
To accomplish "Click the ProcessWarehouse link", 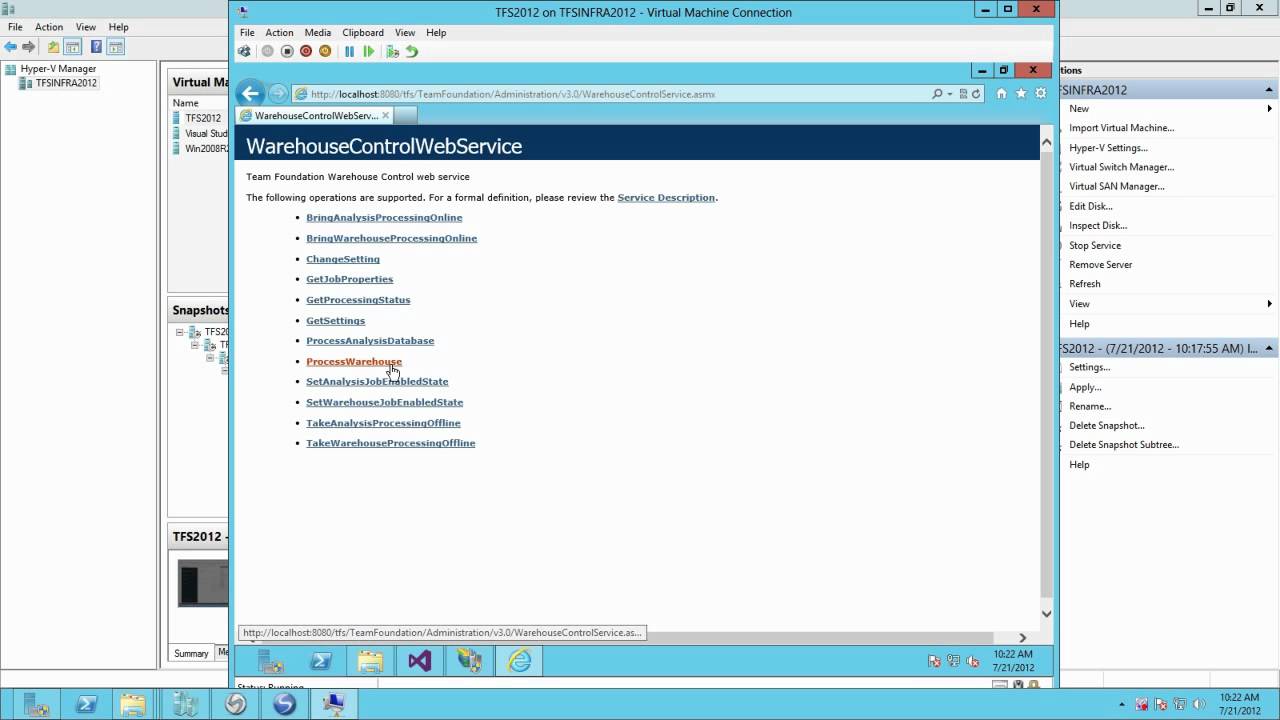I will pyautogui.click(x=354, y=362).
